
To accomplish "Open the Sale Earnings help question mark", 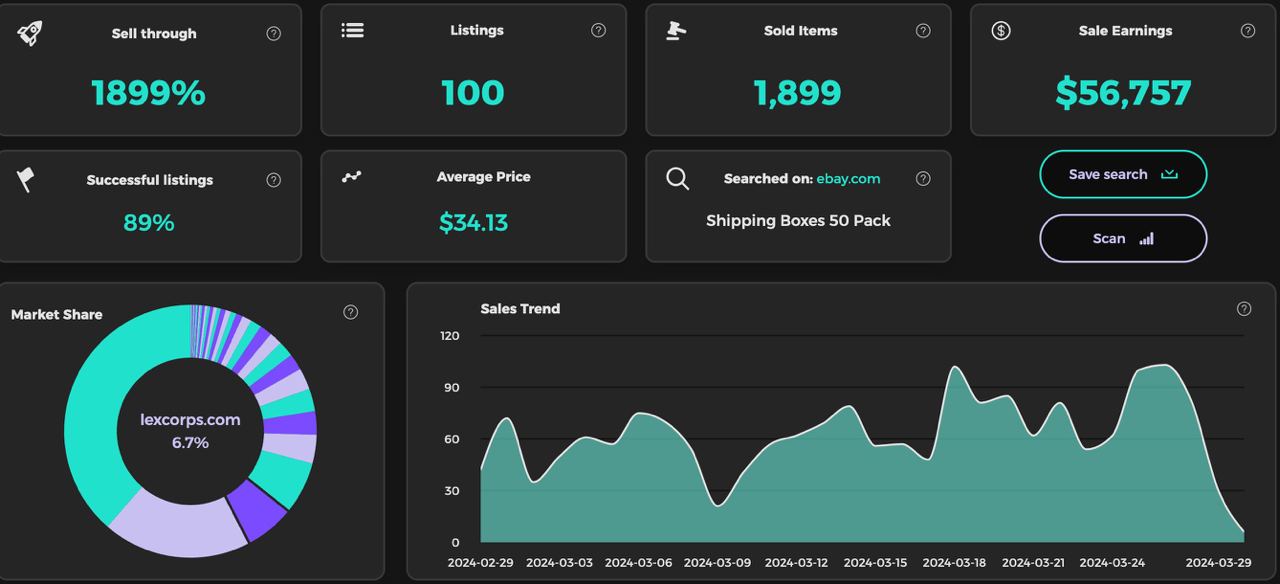I will click(1248, 30).
